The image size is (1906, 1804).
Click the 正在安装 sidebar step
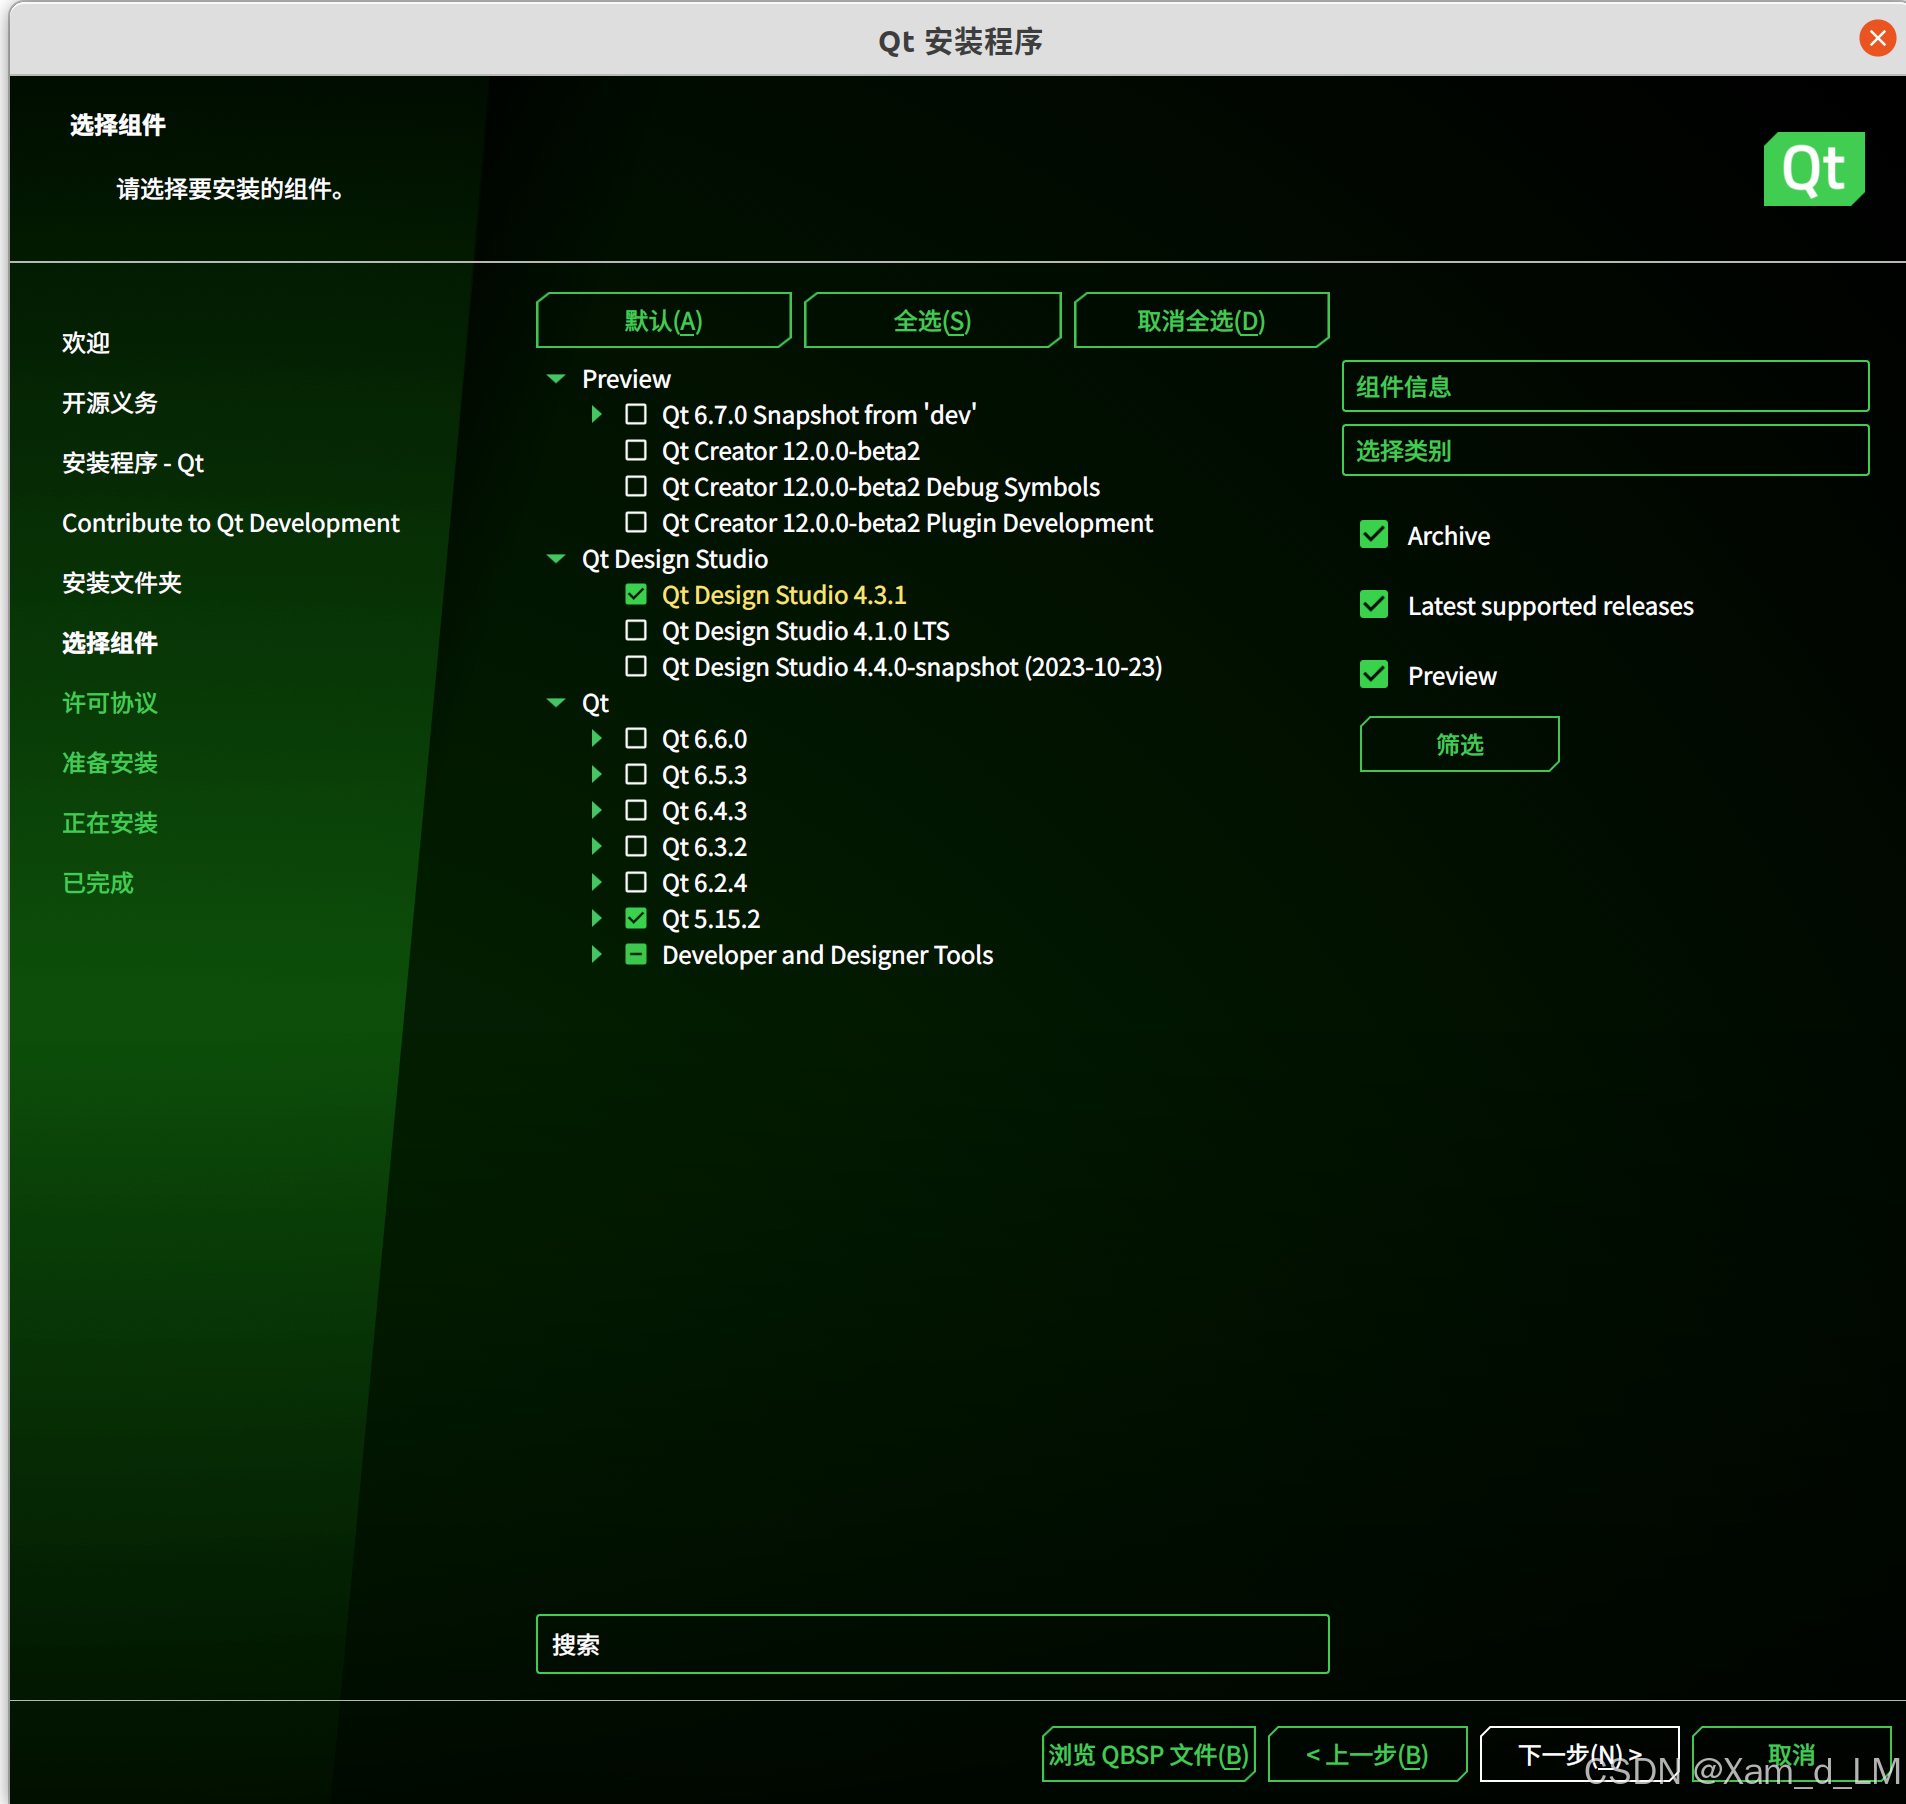[110, 823]
